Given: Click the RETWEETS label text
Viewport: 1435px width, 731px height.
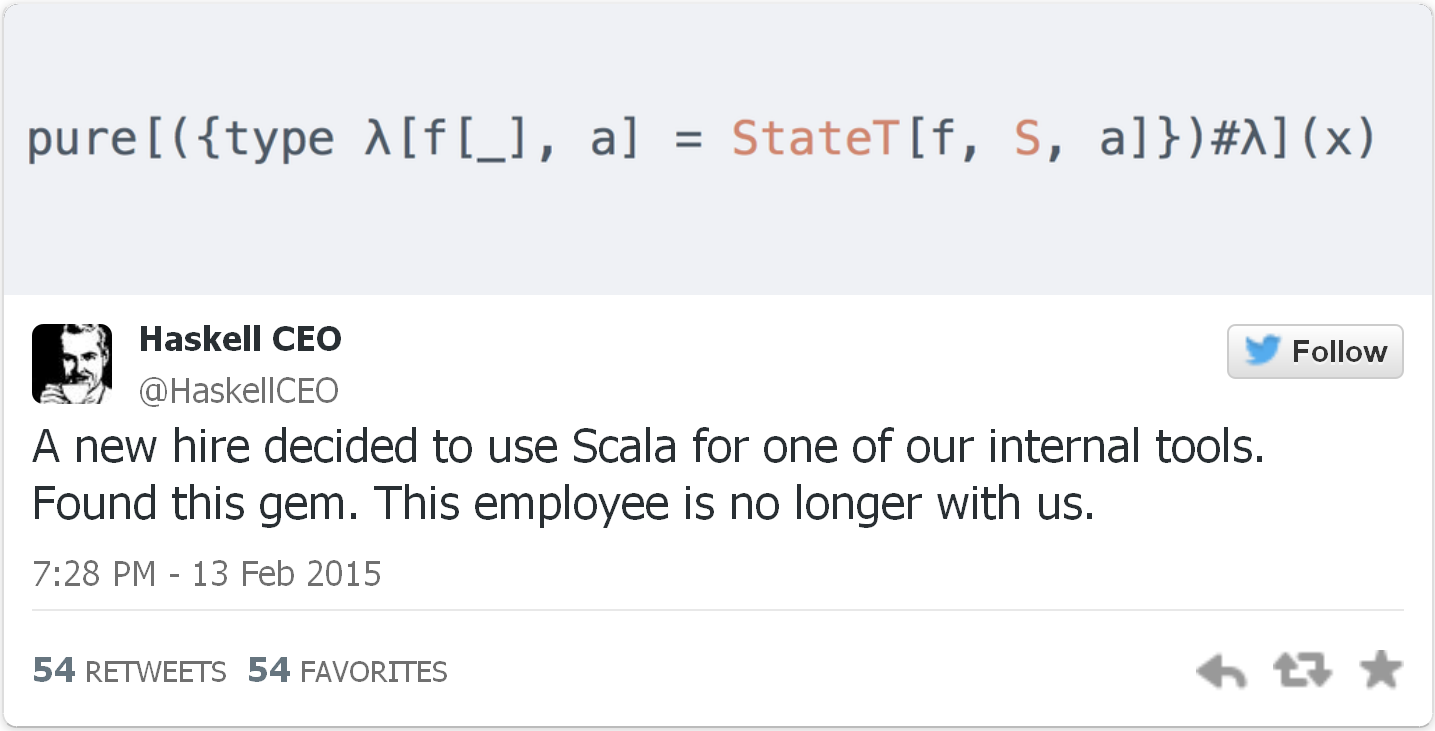Looking at the screenshot, I should [x=156, y=672].
